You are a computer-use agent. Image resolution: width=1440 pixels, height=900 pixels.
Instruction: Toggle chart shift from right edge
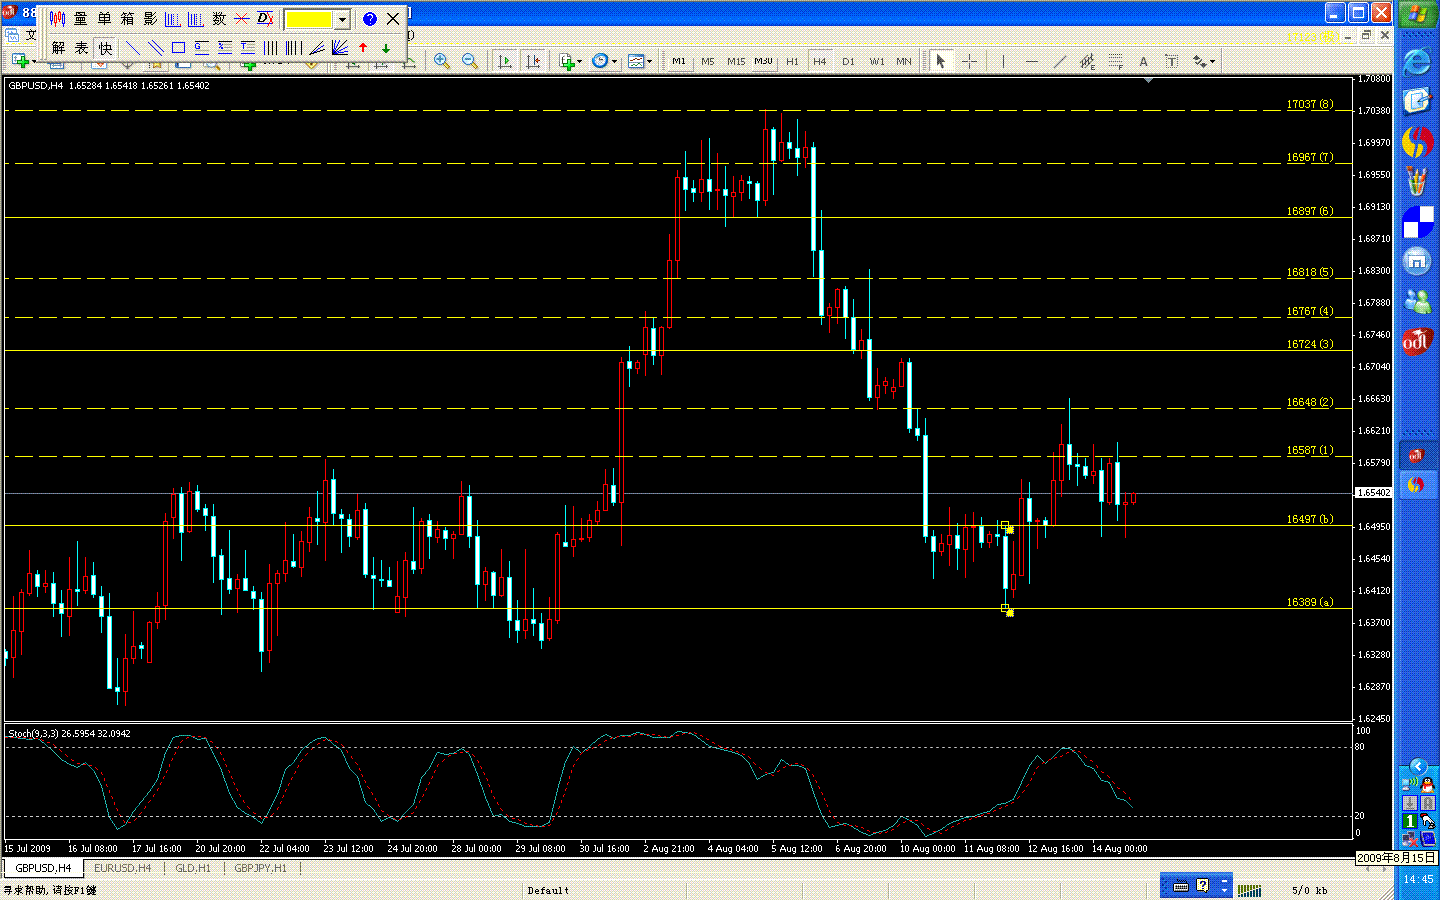point(533,61)
